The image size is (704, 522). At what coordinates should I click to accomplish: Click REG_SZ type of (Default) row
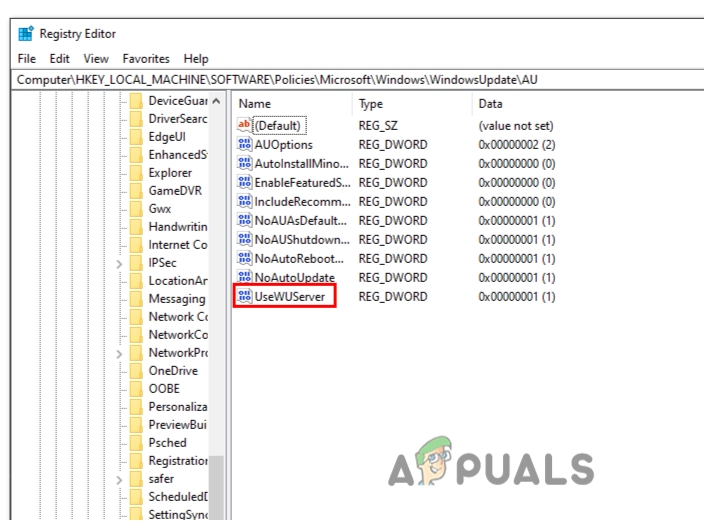378,126
